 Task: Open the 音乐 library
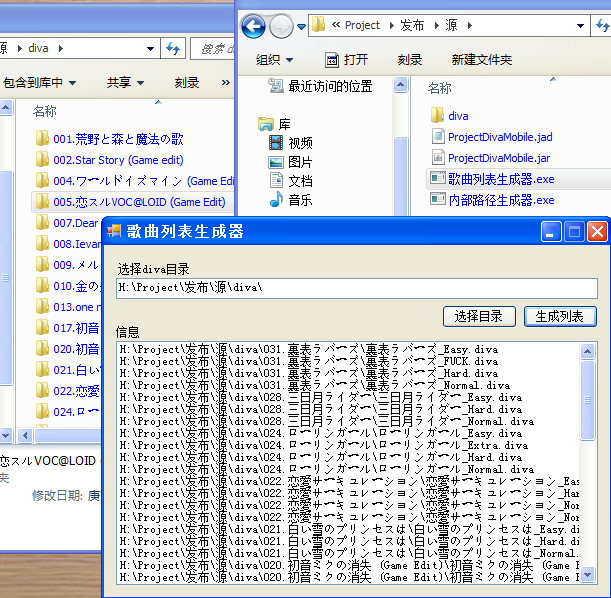[x=290, y=200]
